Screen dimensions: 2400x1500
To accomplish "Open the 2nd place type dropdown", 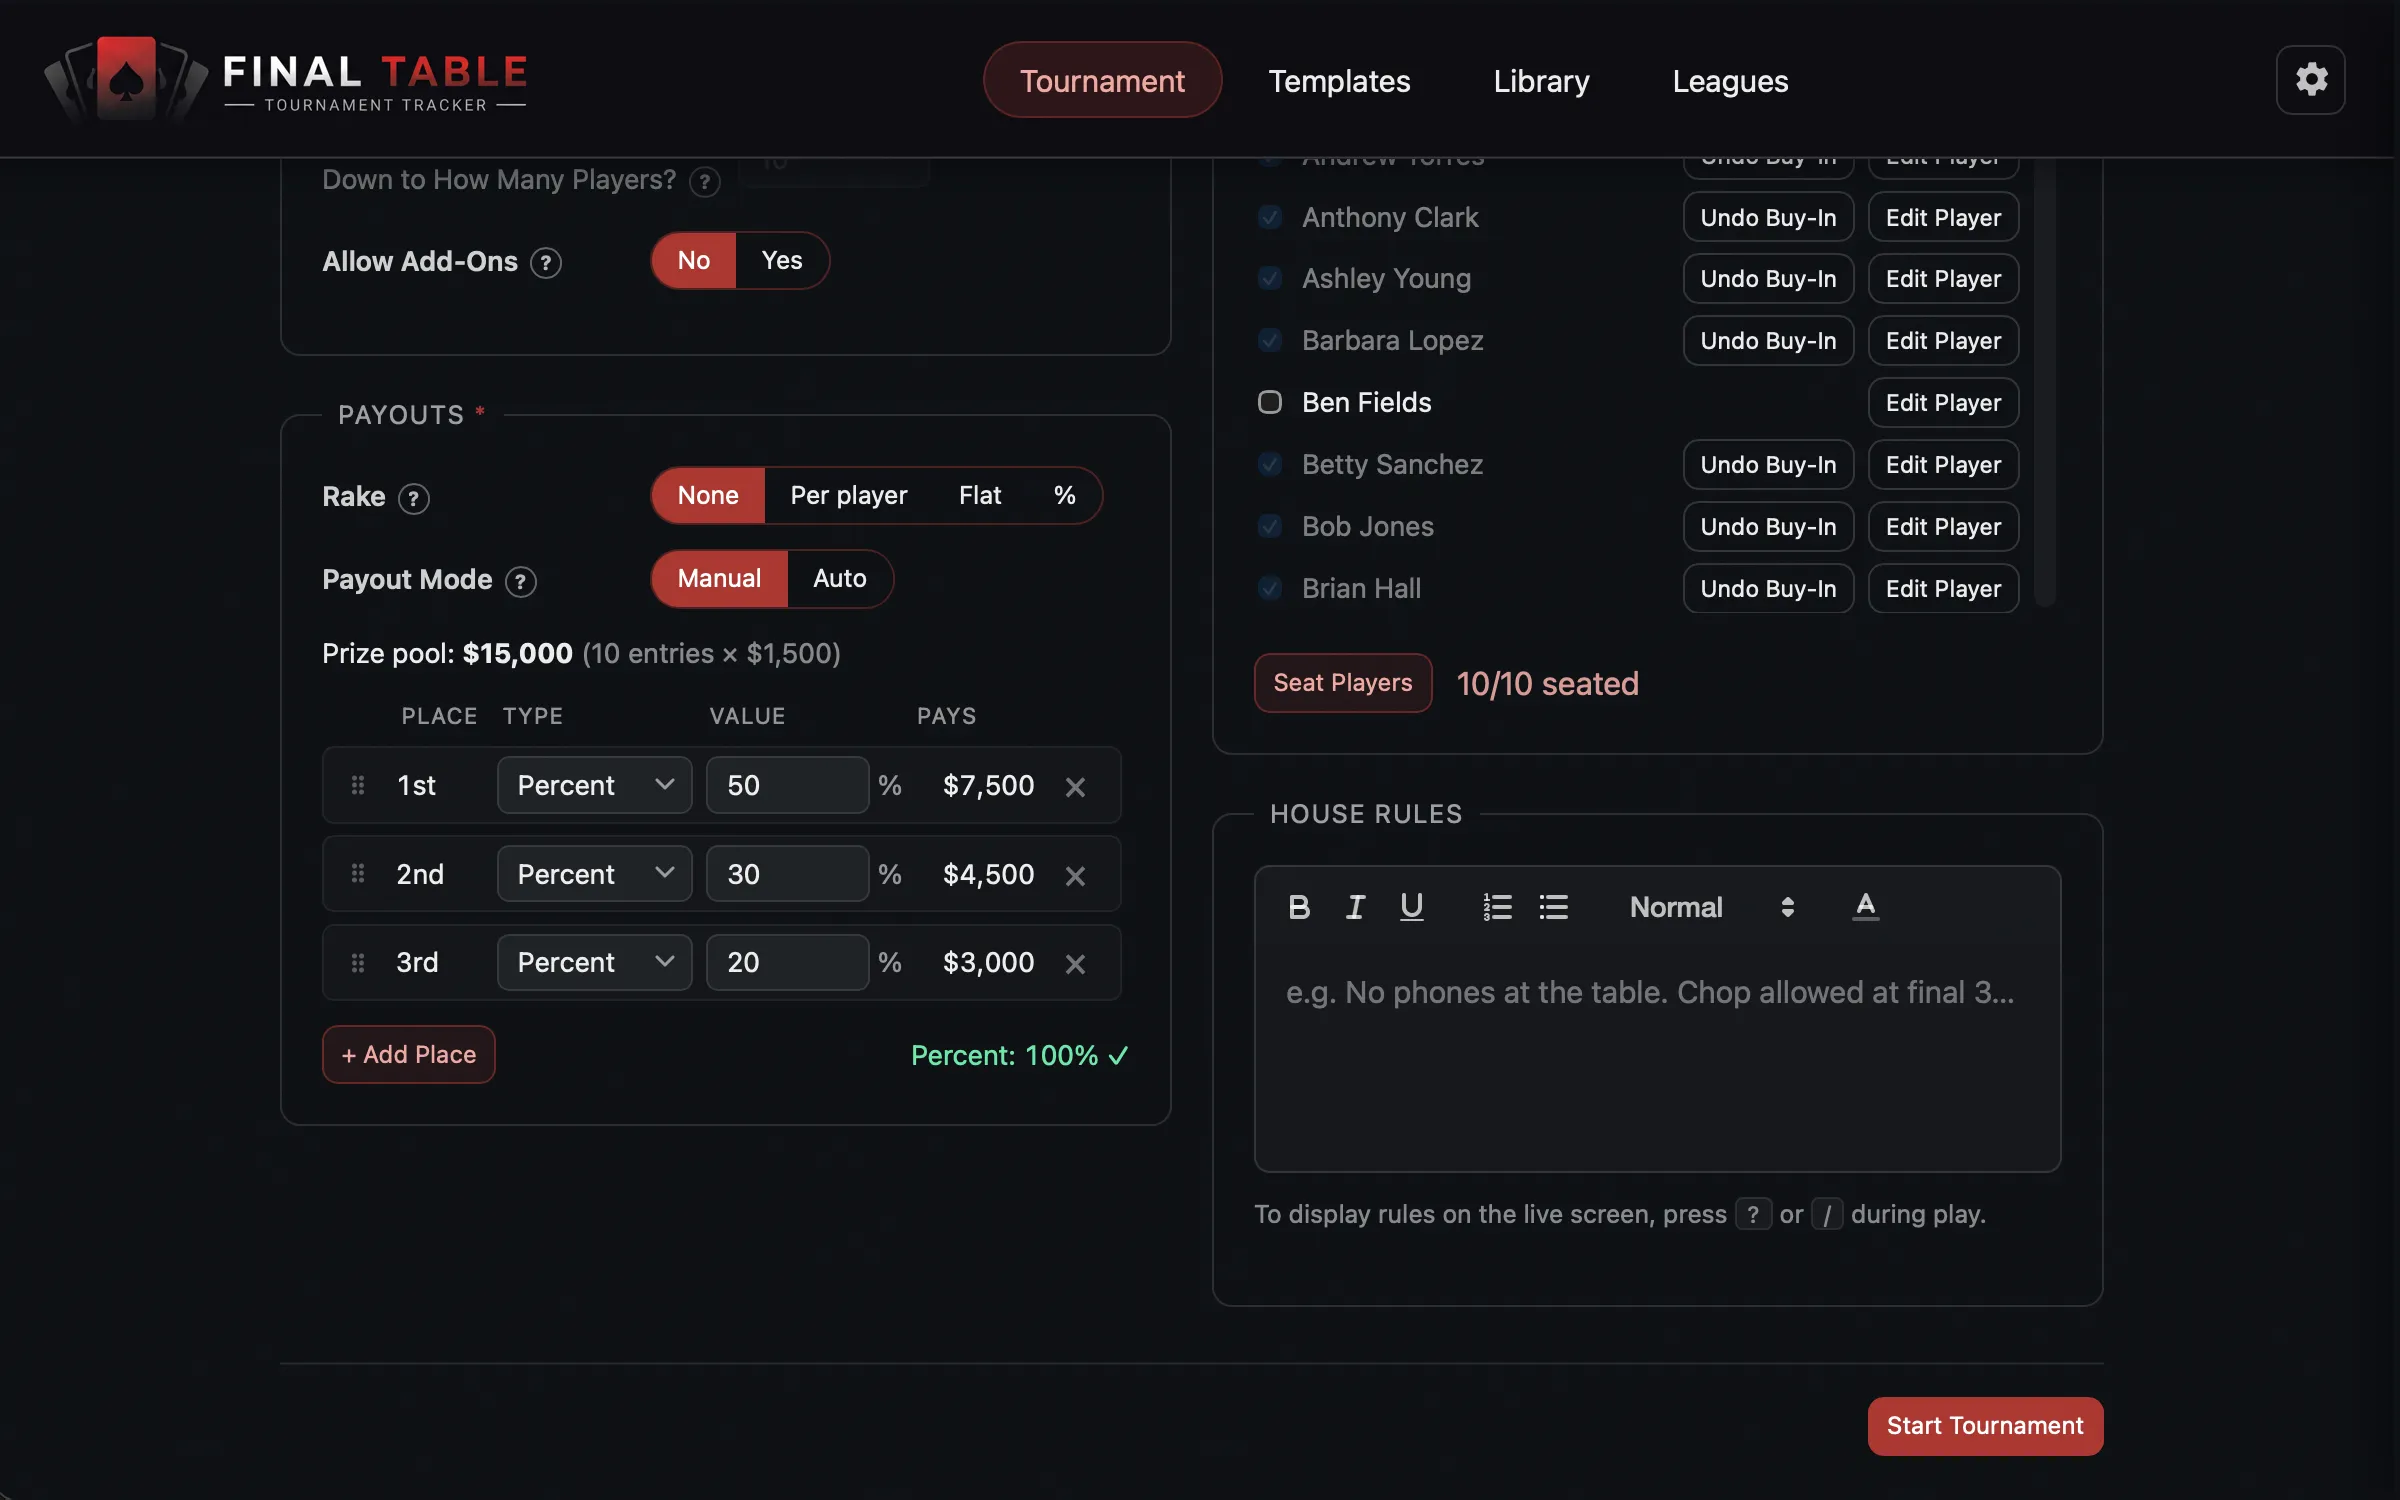I will (595, 874).
